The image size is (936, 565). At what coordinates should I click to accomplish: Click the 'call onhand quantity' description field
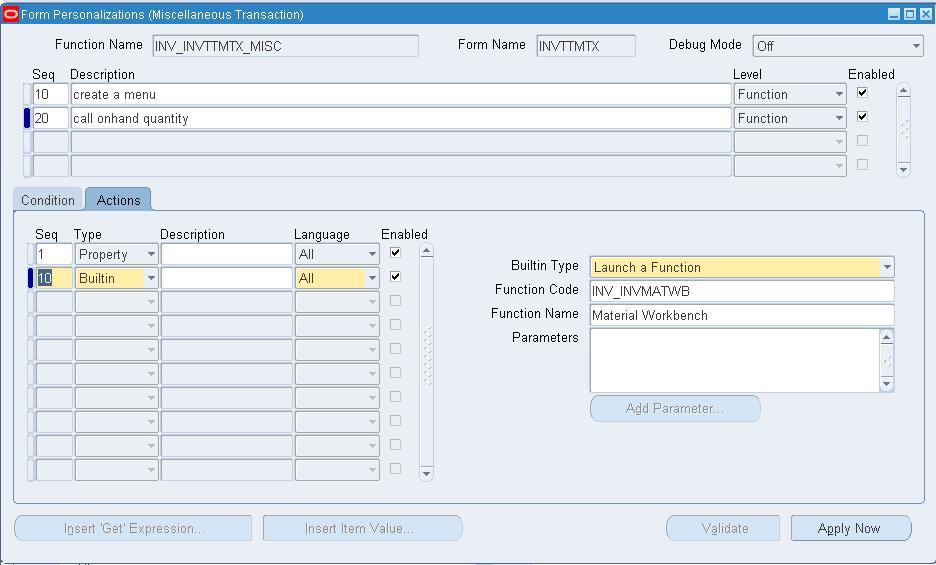click(x=401, y=118)
